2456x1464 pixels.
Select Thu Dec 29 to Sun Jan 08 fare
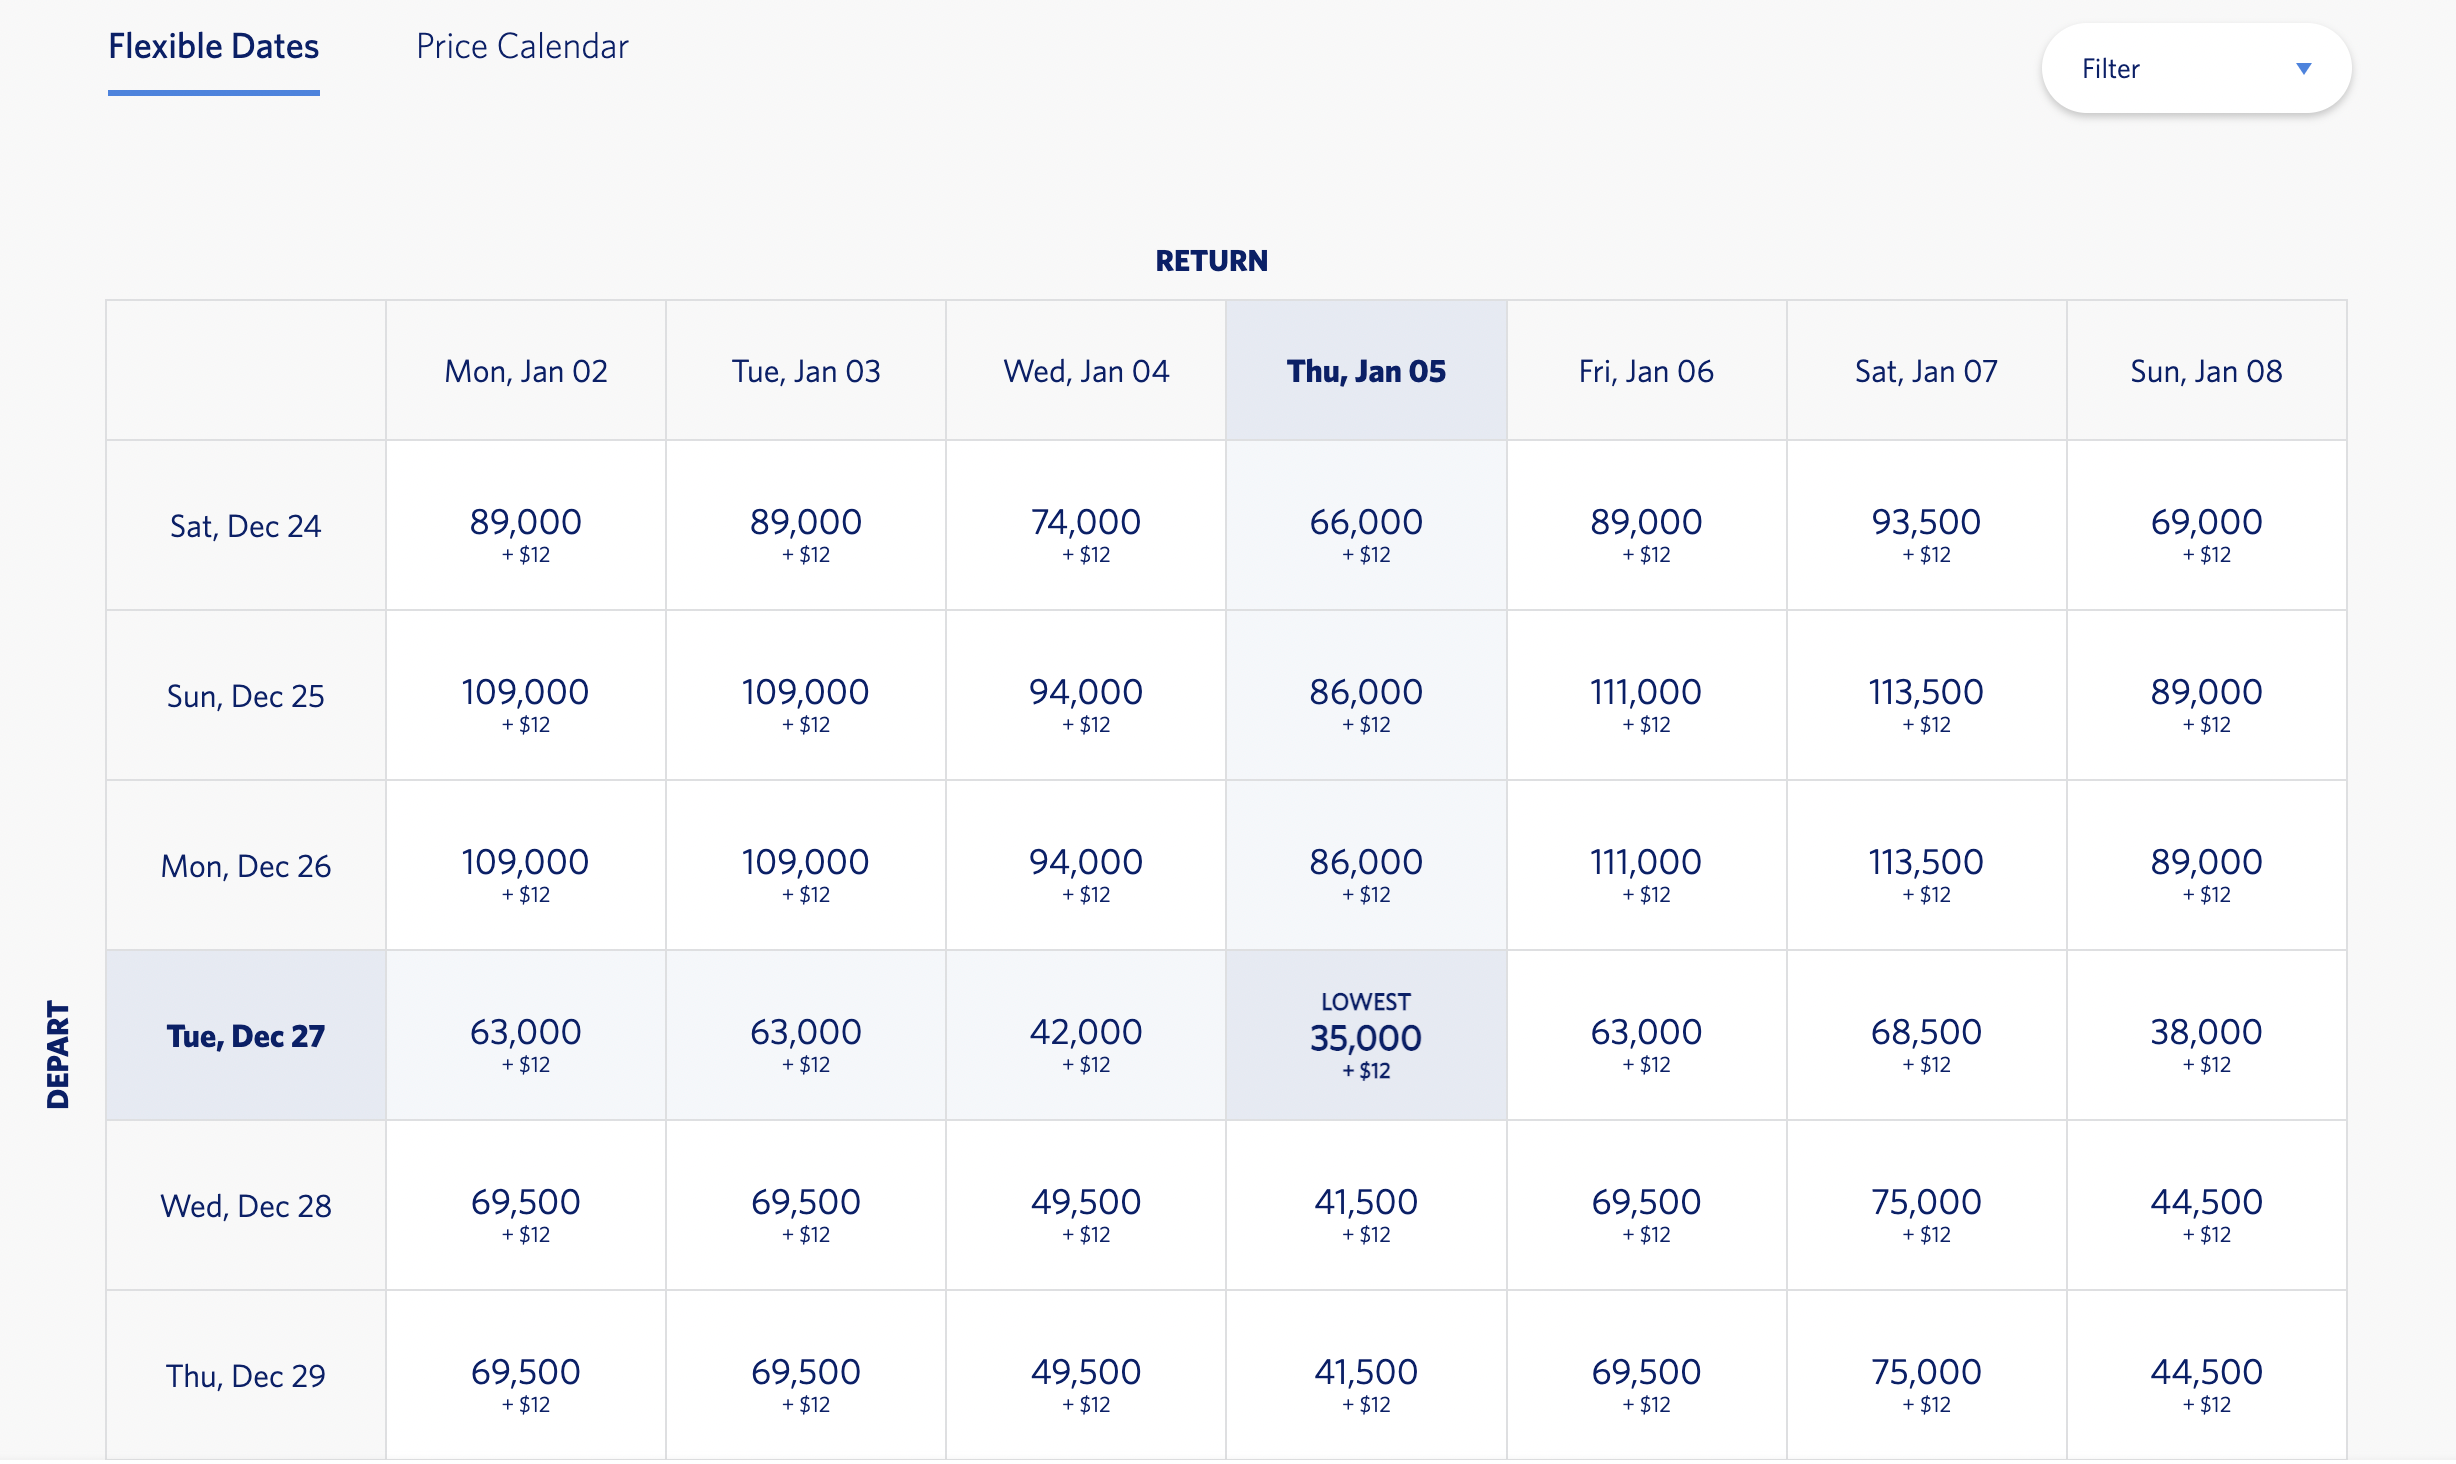(x=2205, y=1376)
